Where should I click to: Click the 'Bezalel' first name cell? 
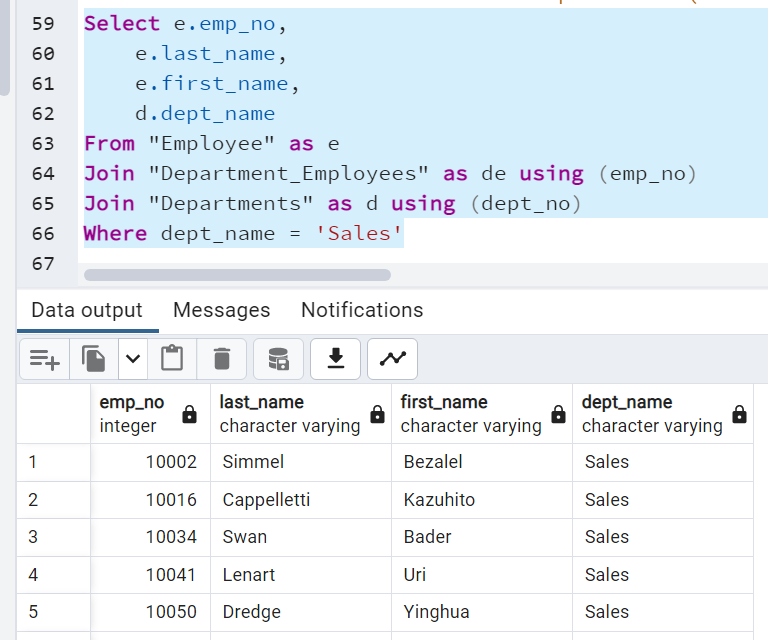482,462
